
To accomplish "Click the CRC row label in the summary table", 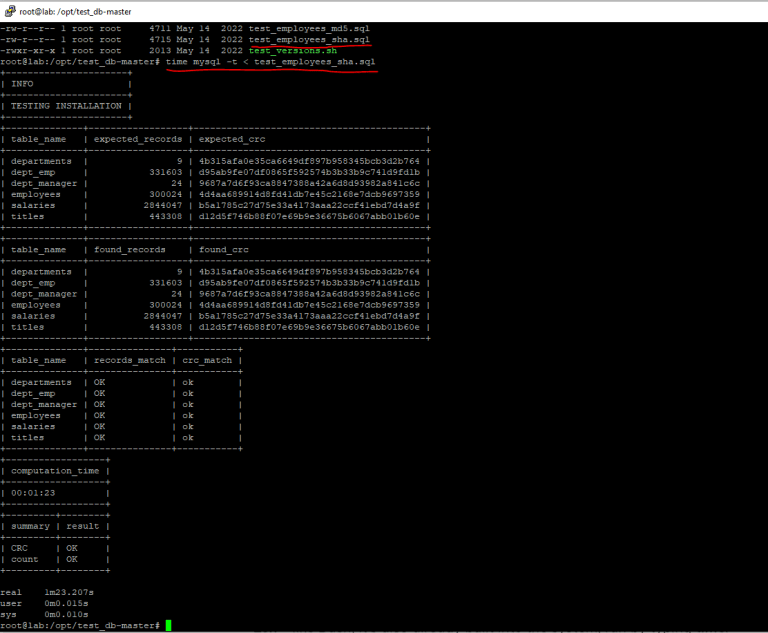I will (20, 548).
